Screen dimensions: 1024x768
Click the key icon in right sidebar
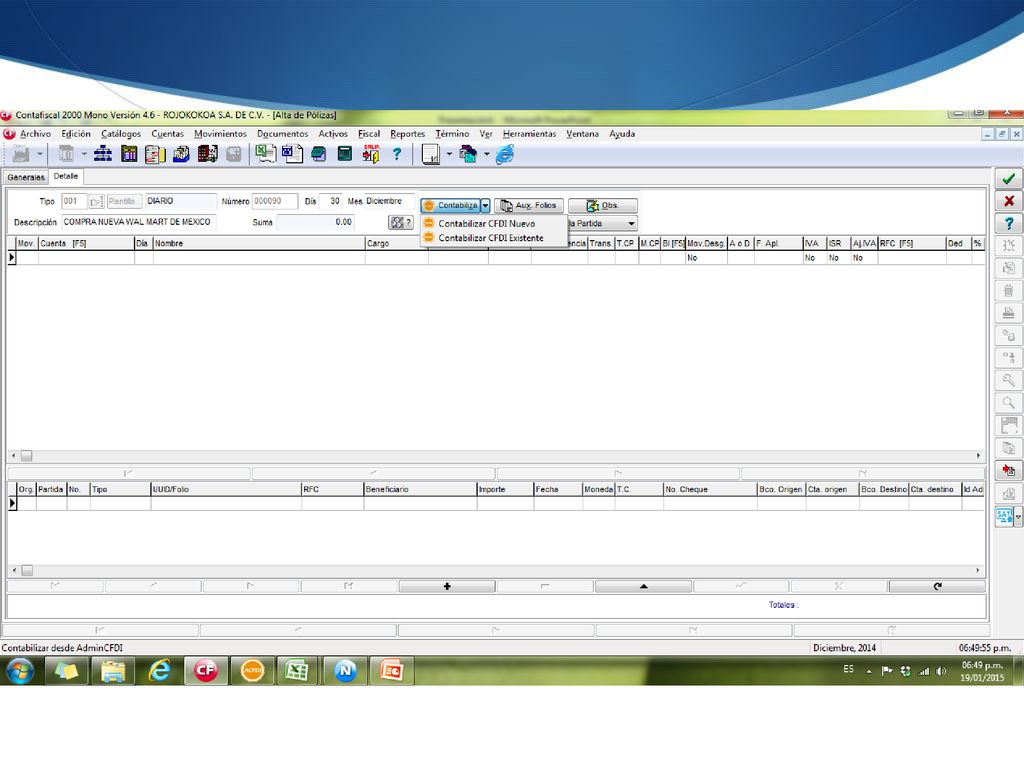(1008, 380)
